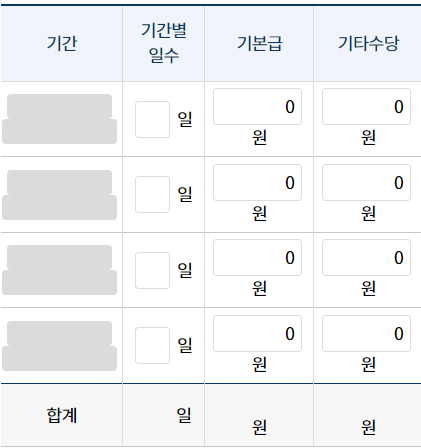Click the second row 일수 days input
The width and height of the screenshot is (421, 448).
152,194
